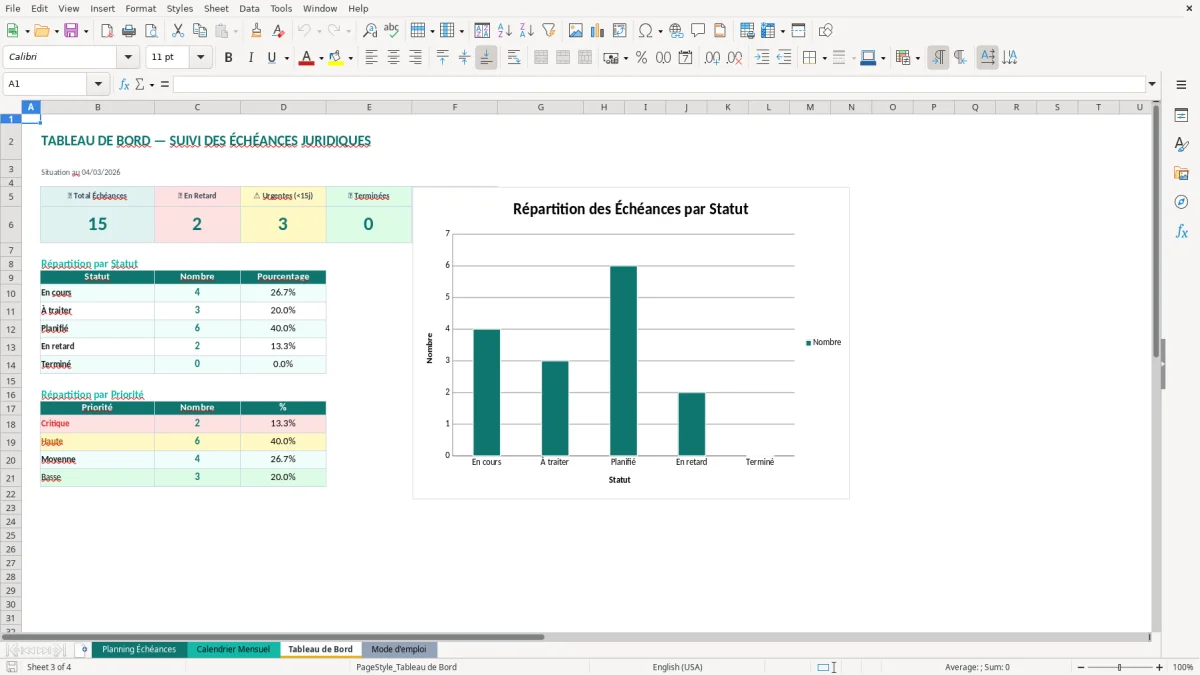Click the Format as Percent icon
This screenshot has height=675, width=1200.
pyautogui.click(x=641, y=58)
